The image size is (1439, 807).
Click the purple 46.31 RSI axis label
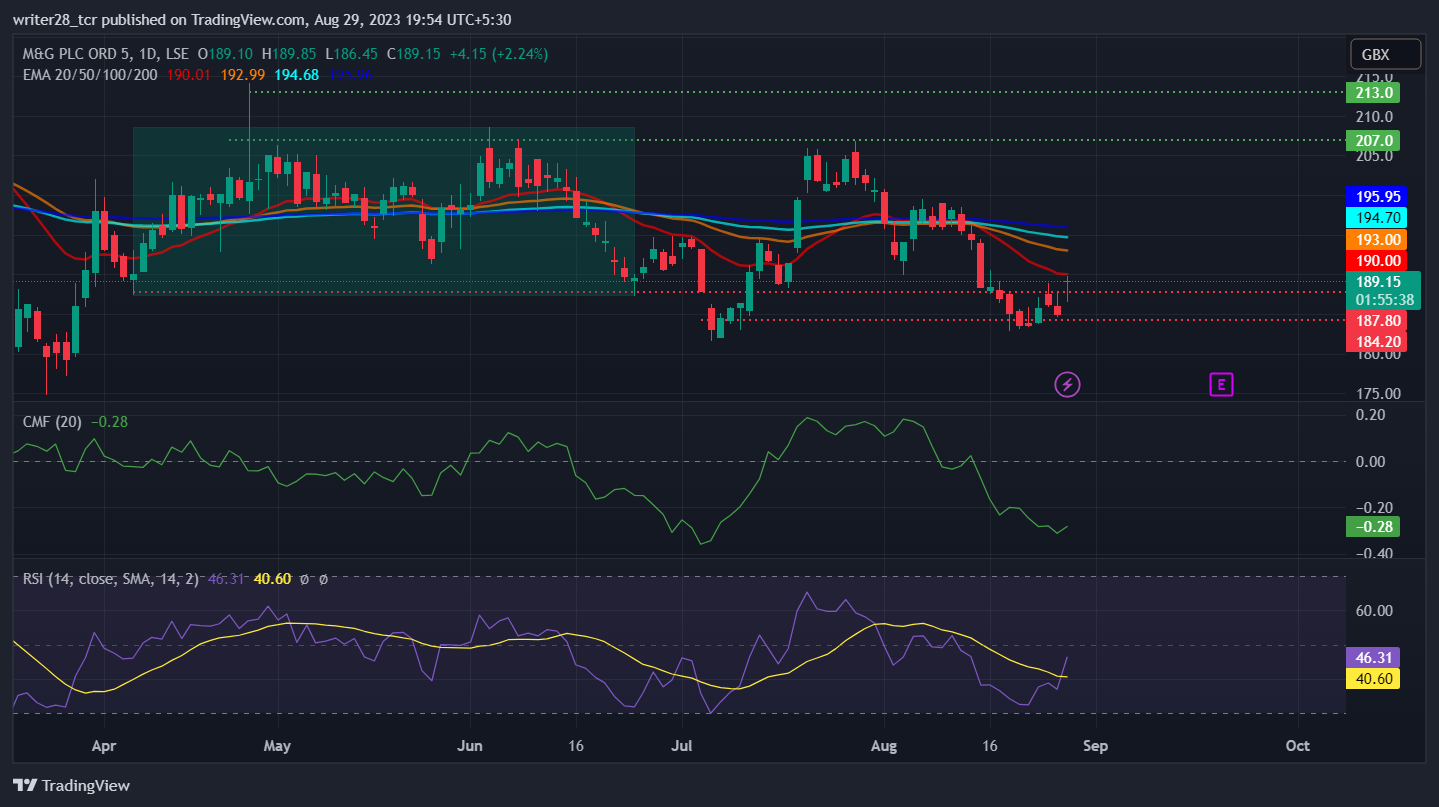1373,658
